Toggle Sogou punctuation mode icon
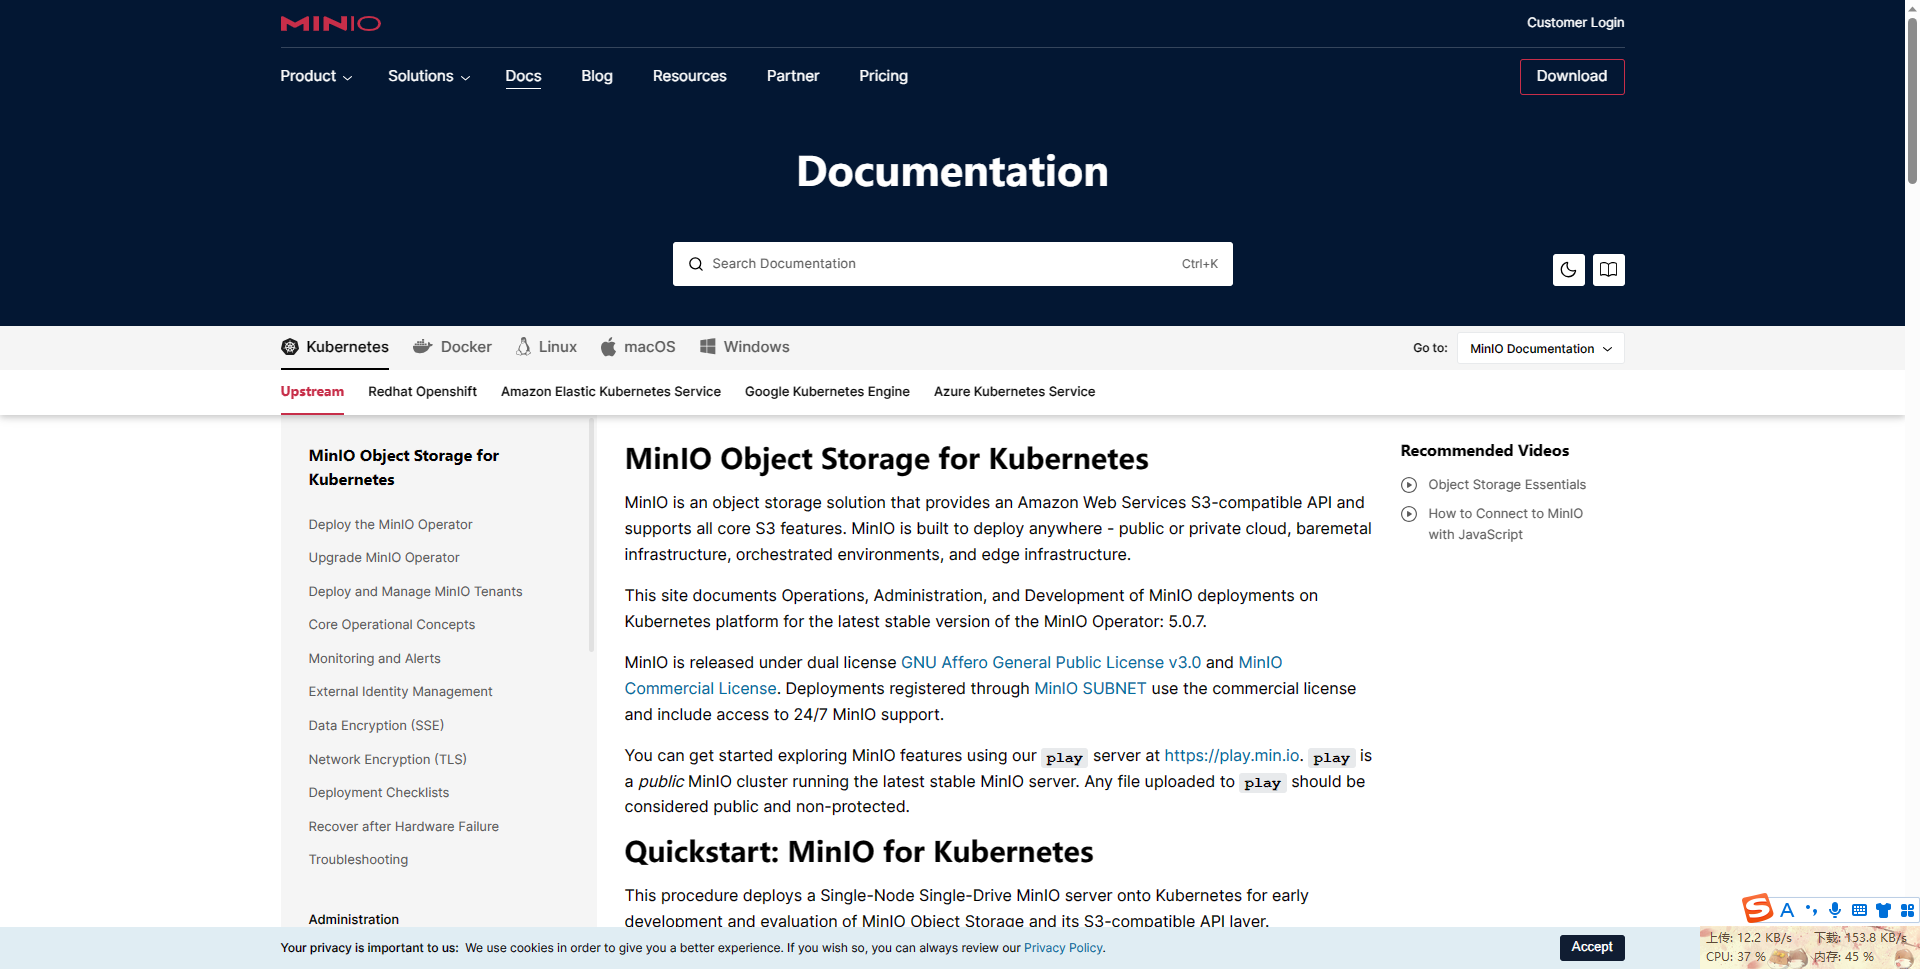 pos(1811,910)
